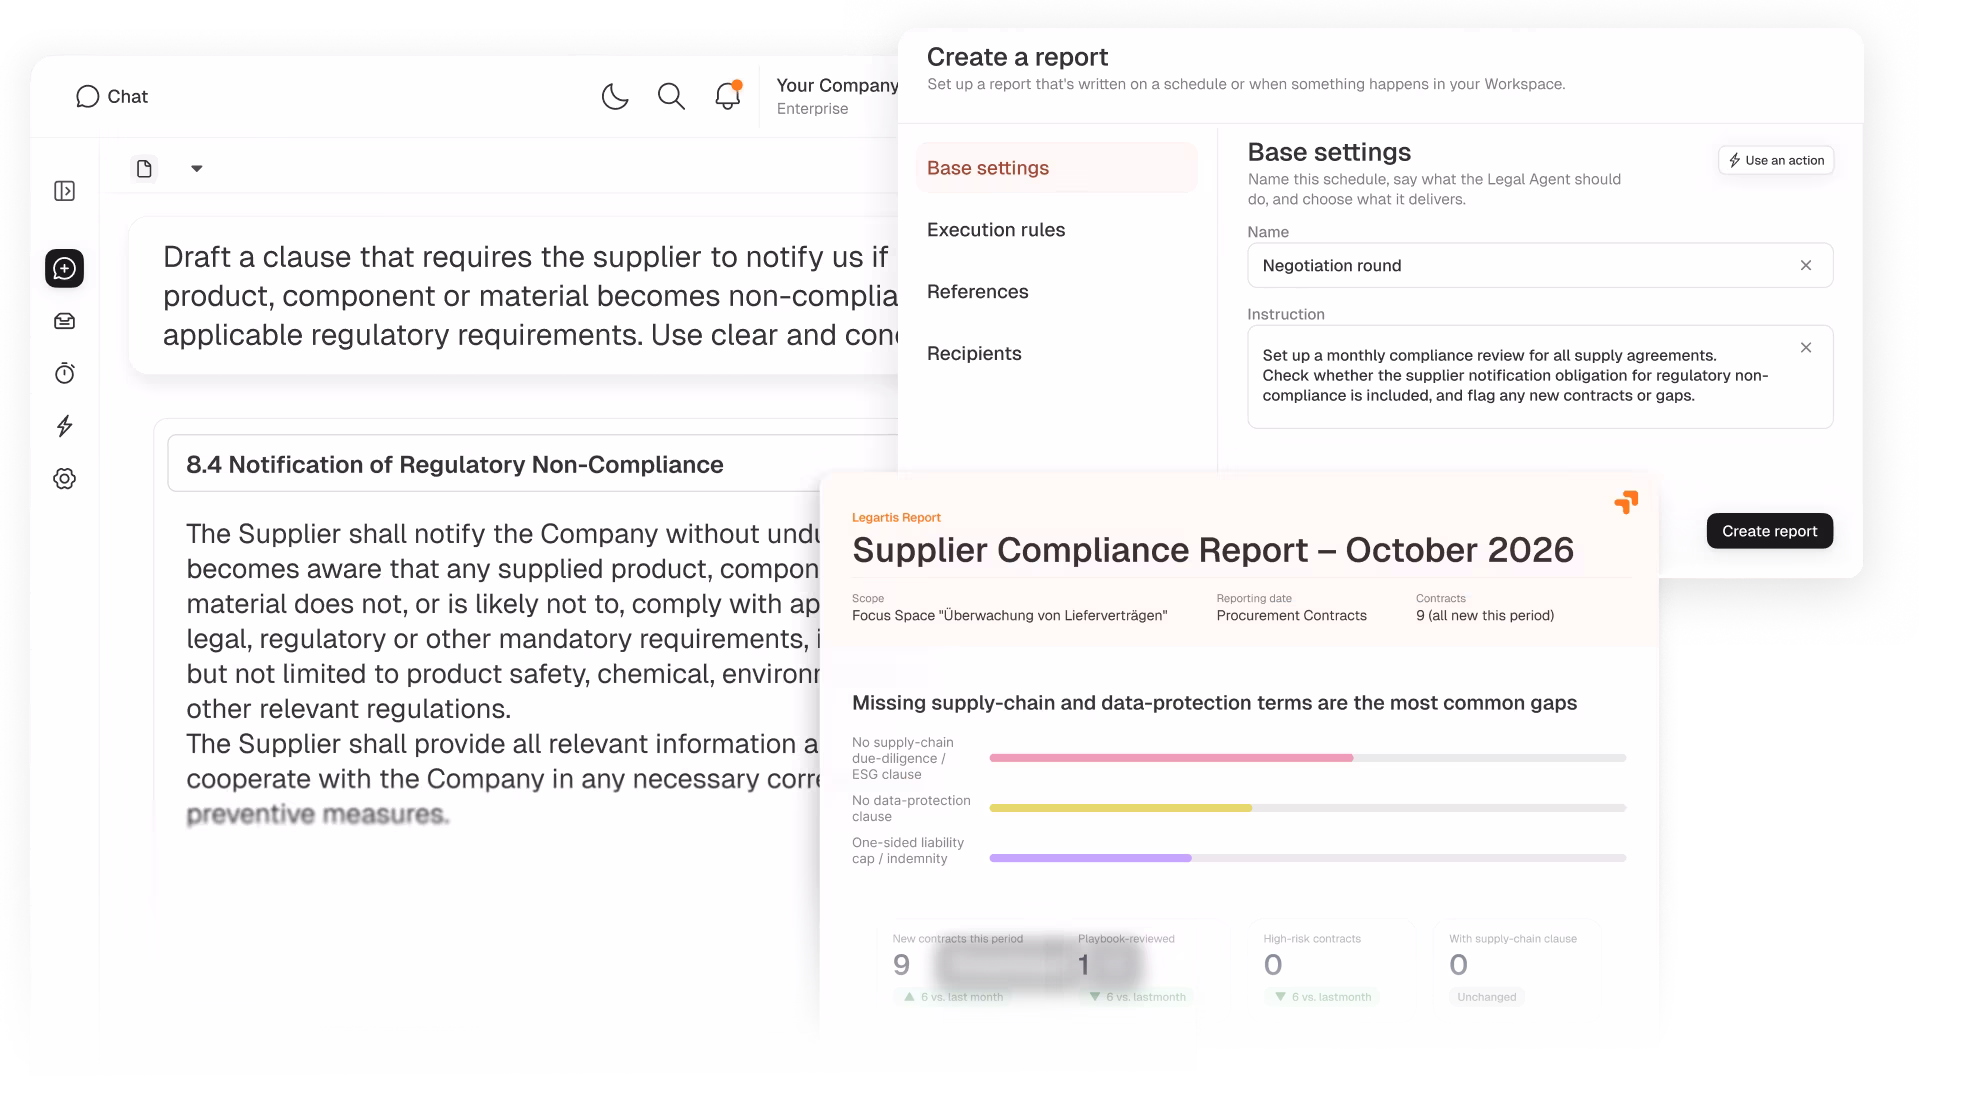This screenshot has width=1976, height=1112.
Task: Click the Legartis Report label
Action: (x=896, y=517)
